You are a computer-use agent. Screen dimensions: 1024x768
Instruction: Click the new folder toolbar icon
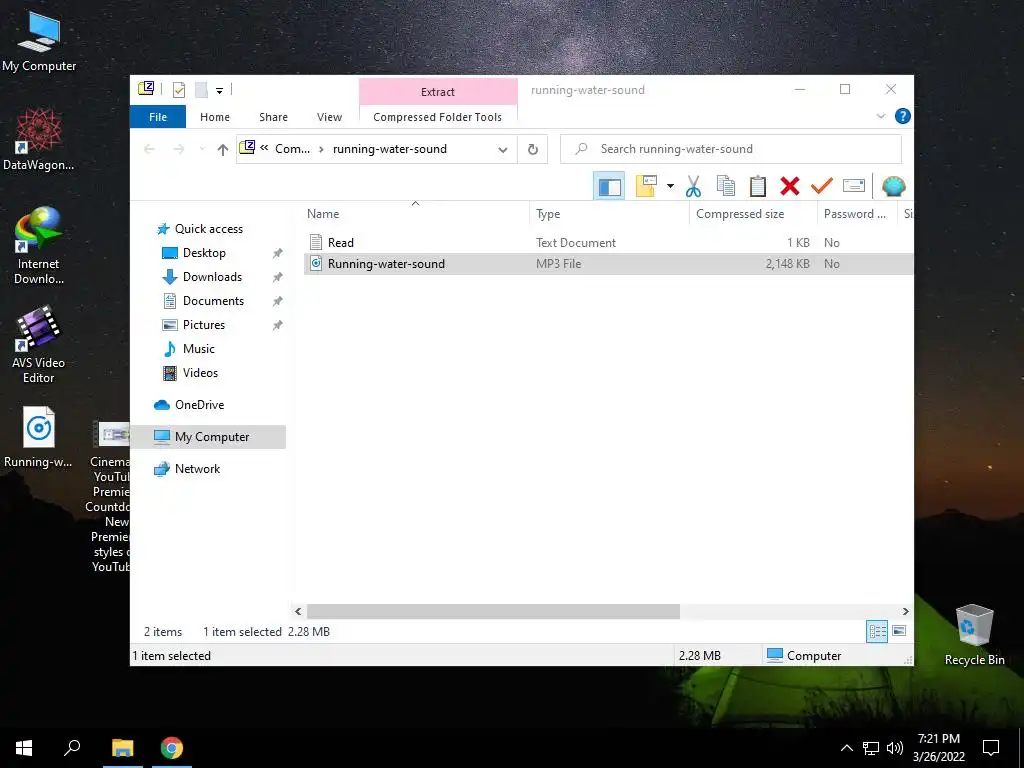[646, 186]
